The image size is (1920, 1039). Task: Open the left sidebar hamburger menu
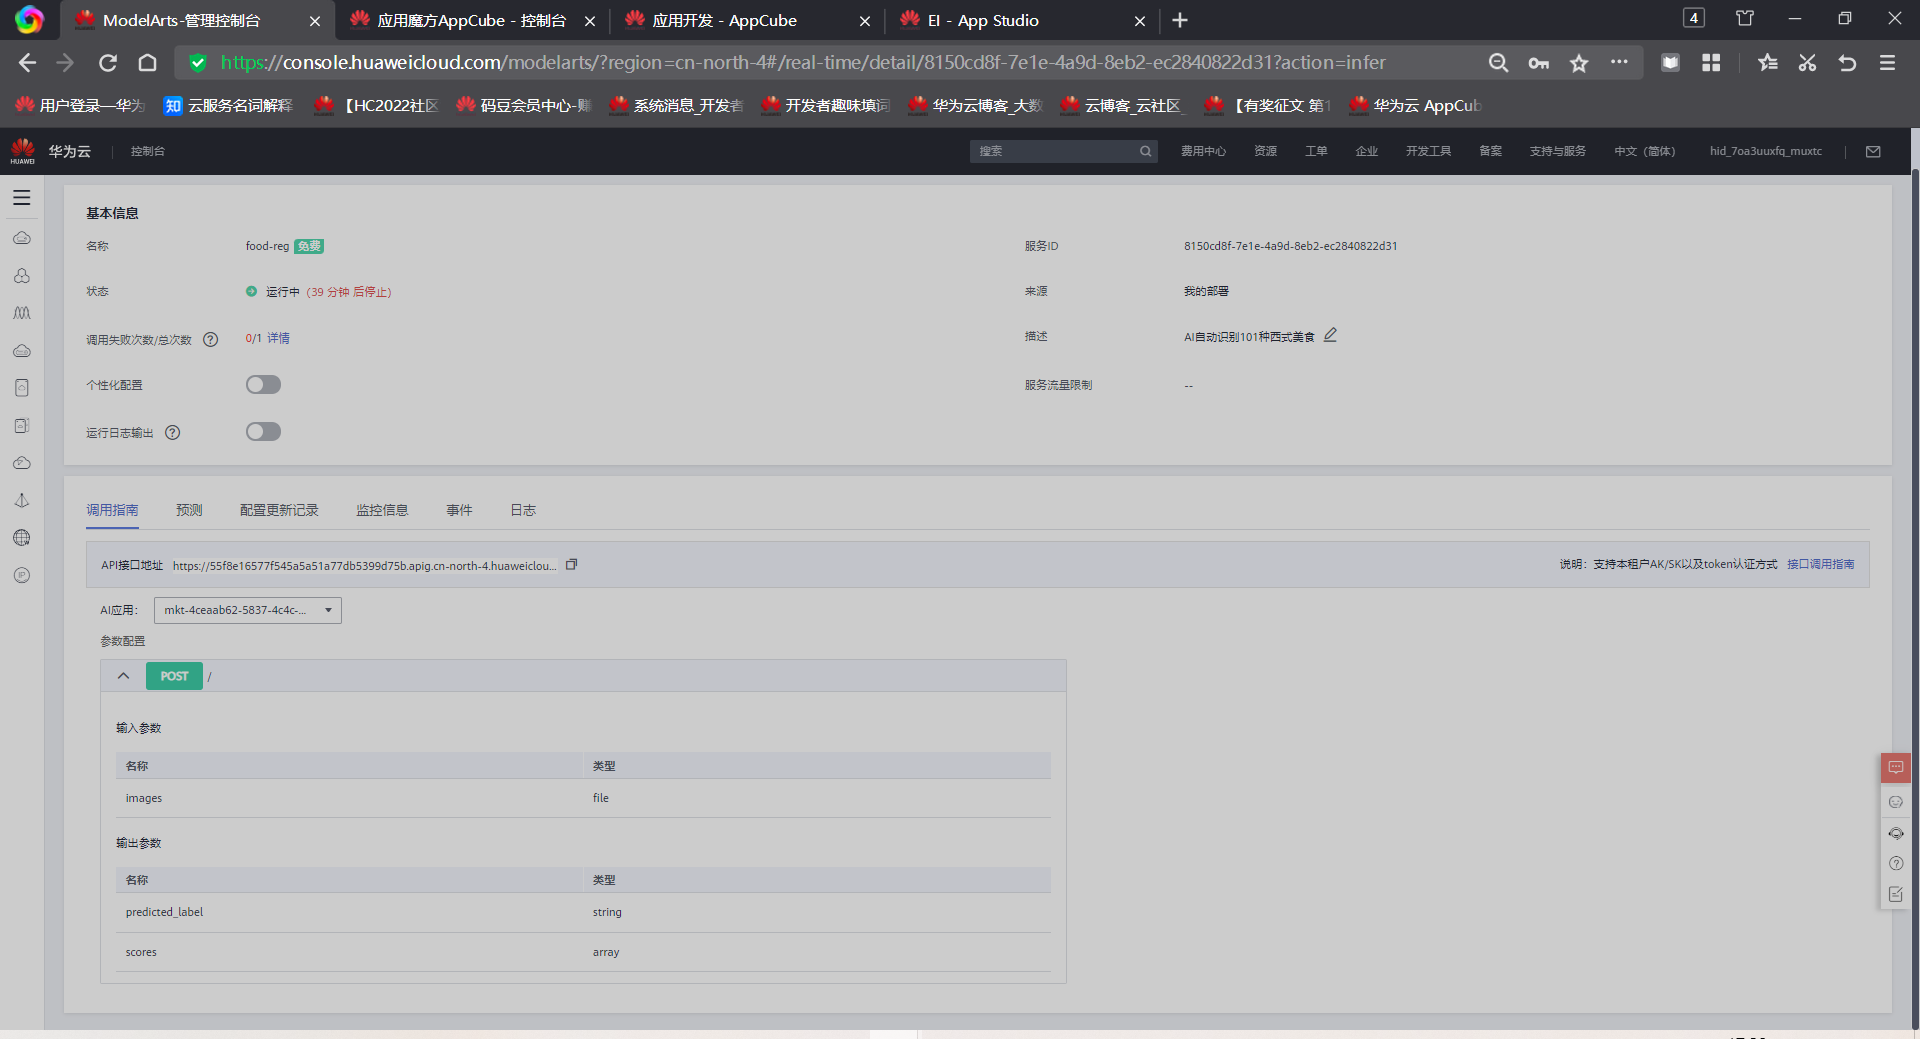tap(22, 198)
